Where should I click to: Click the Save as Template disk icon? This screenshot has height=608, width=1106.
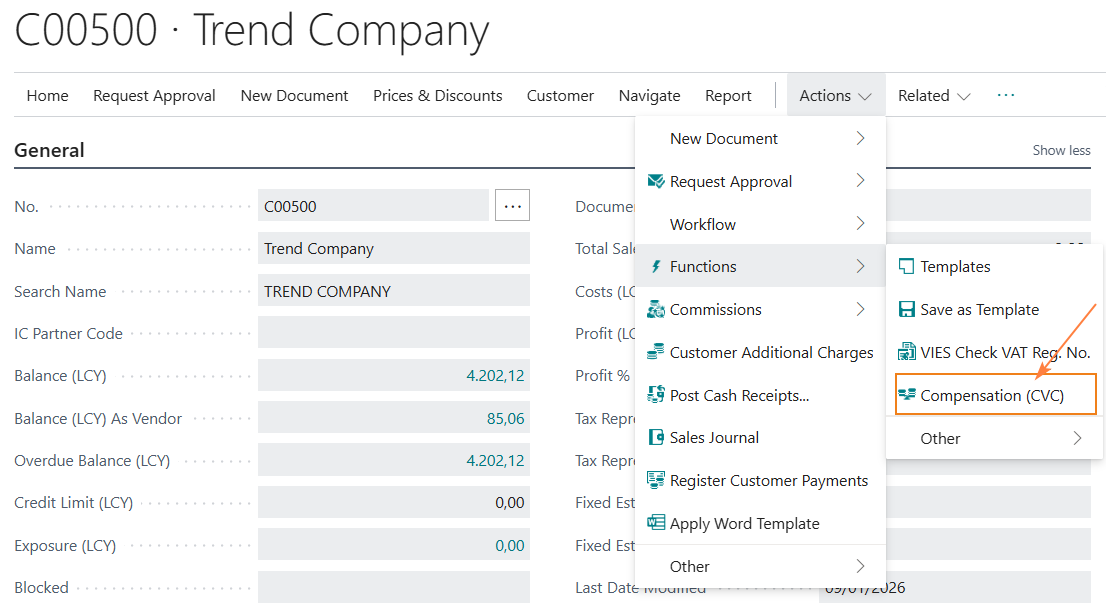pyautogui.click(x=906, y=310)
